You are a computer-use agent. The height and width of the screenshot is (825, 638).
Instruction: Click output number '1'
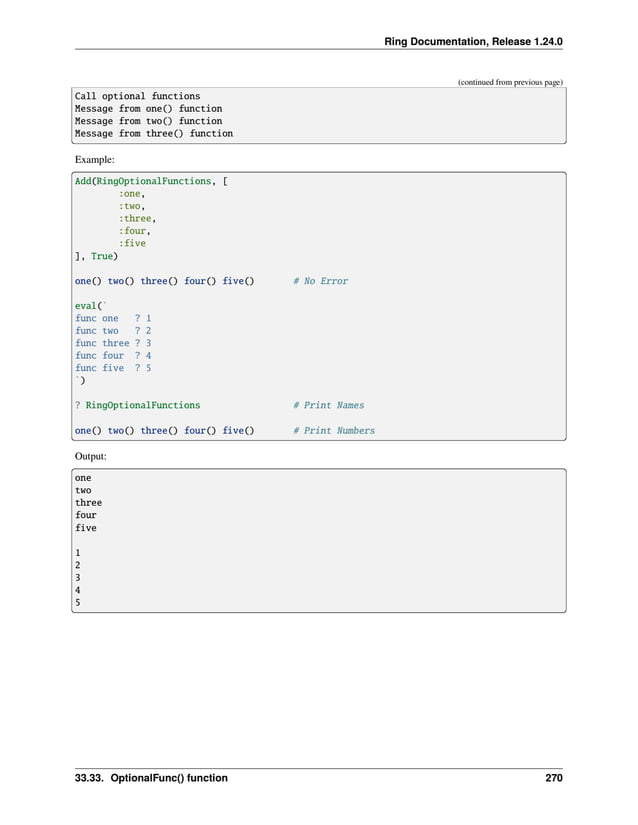tap(78, 552)
